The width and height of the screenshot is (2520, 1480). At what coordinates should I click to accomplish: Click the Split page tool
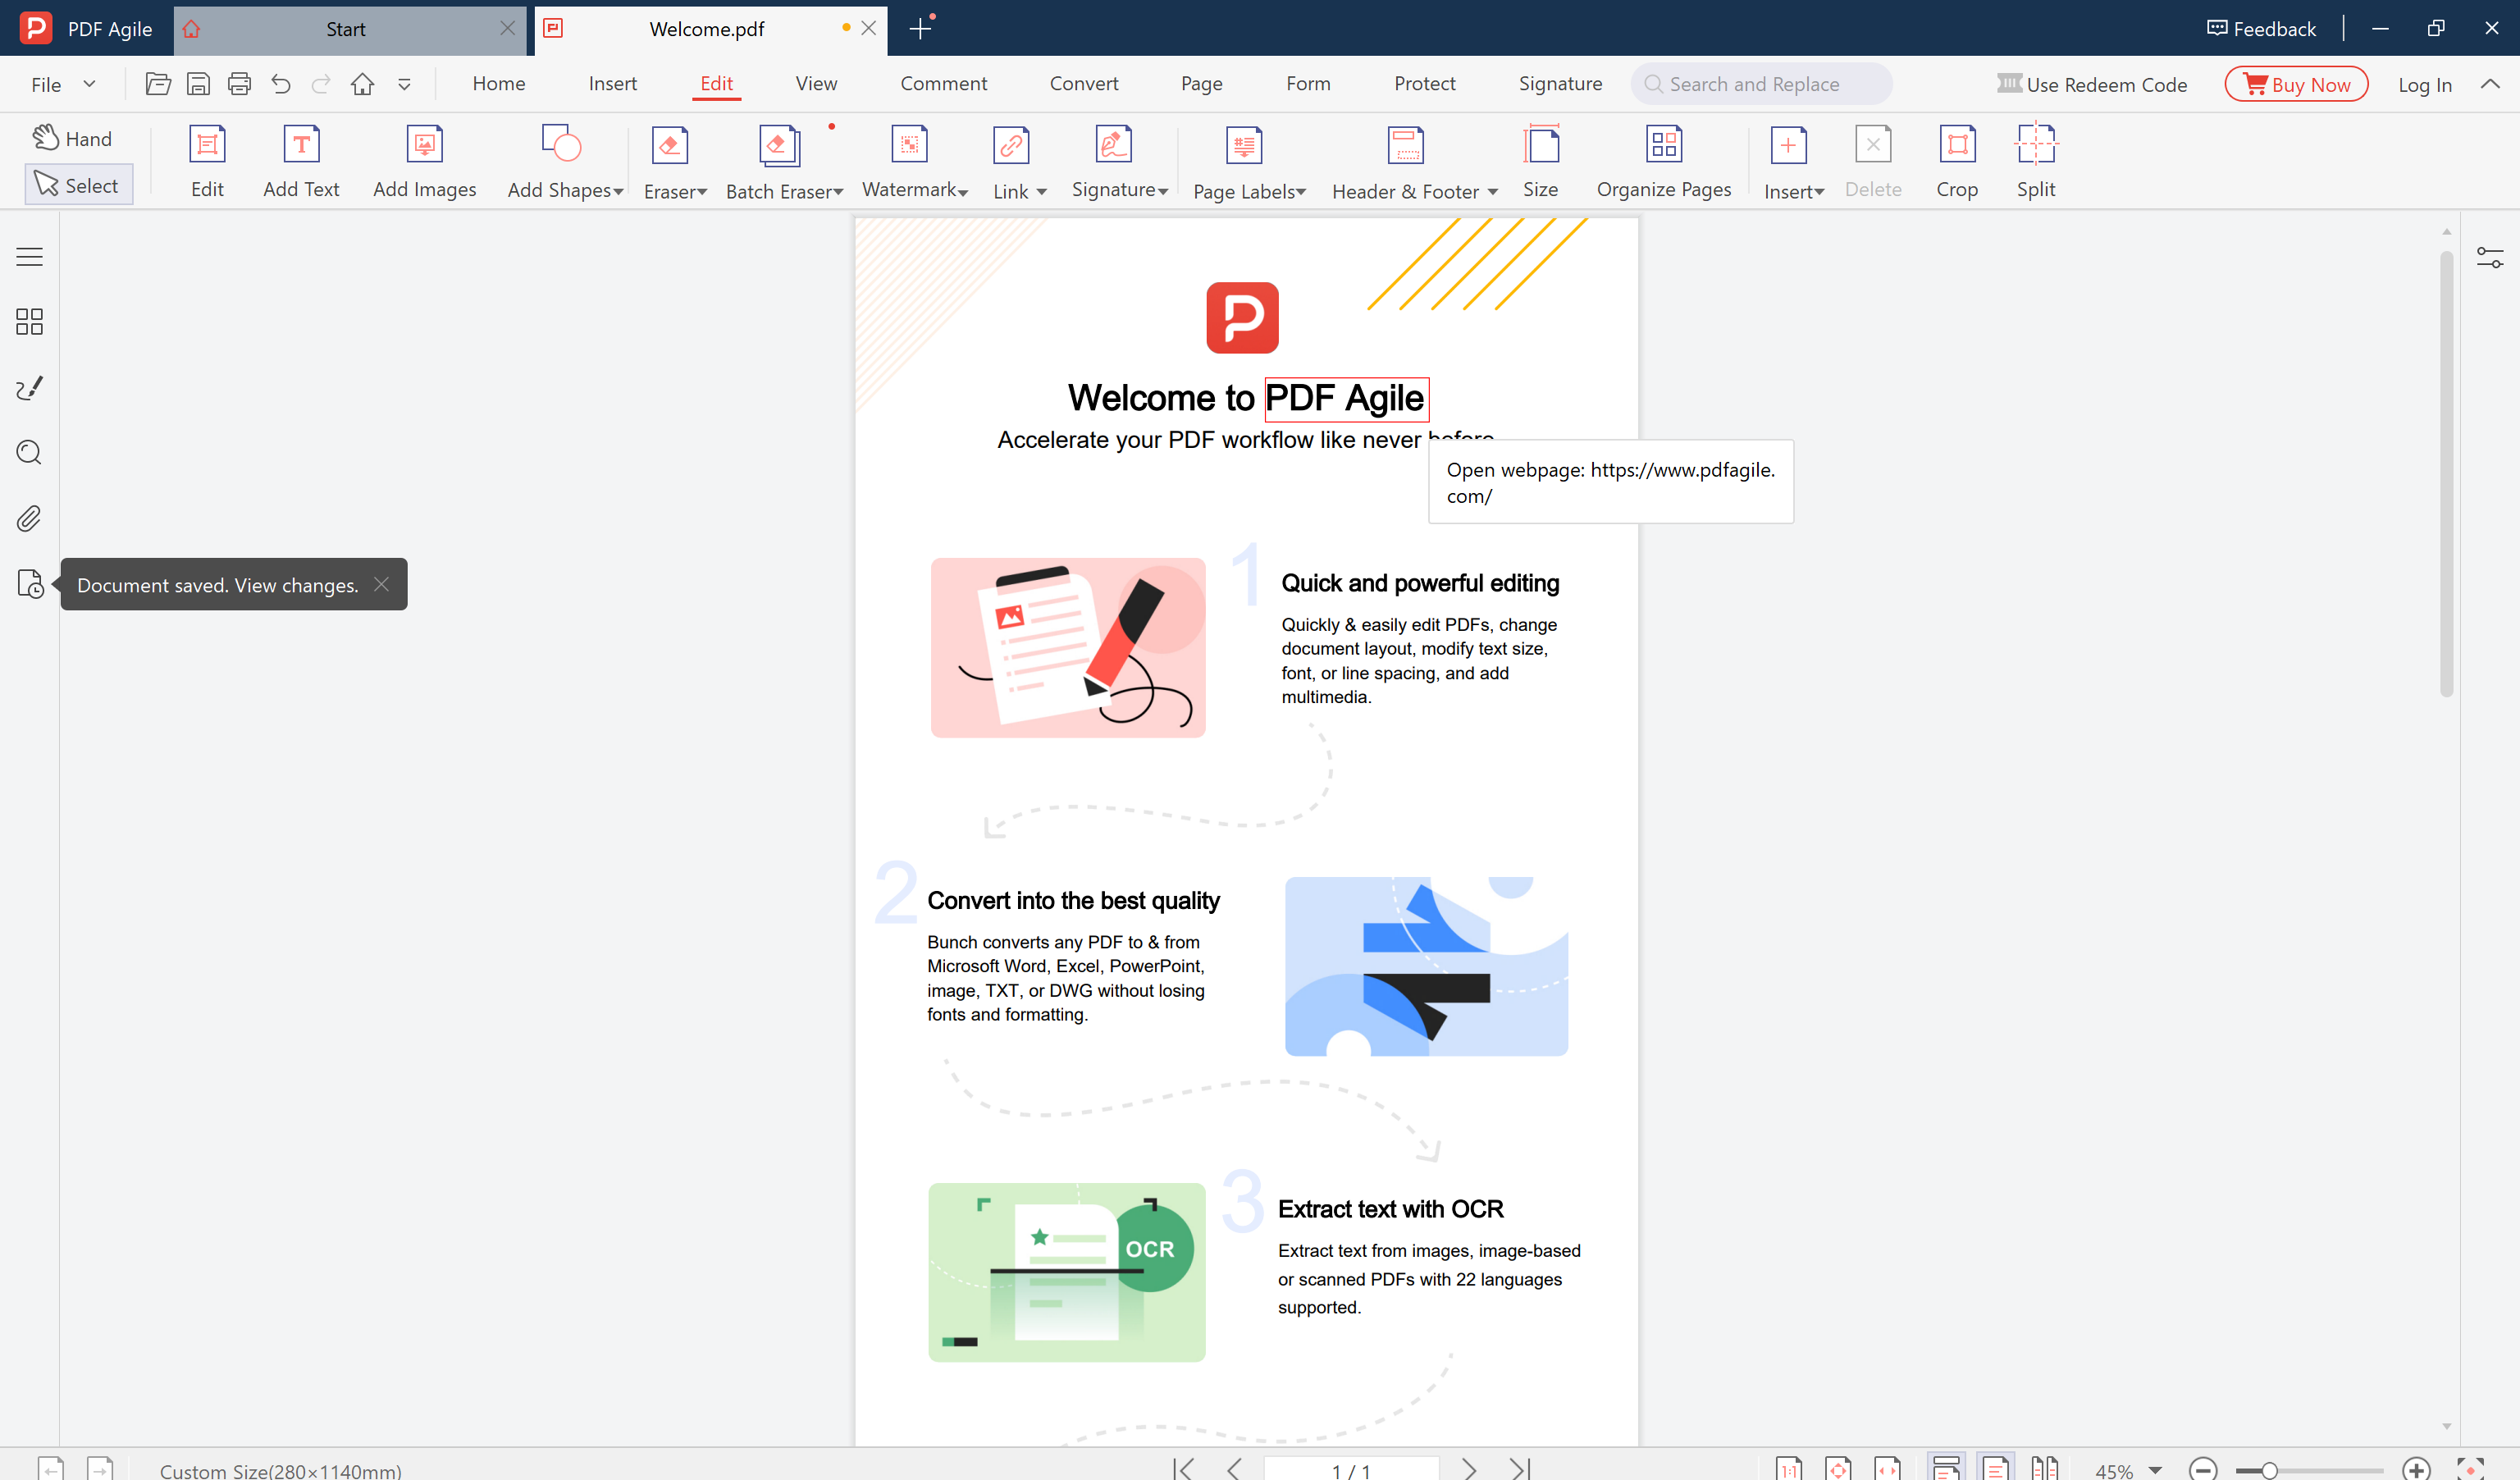tap(2035, 161)
